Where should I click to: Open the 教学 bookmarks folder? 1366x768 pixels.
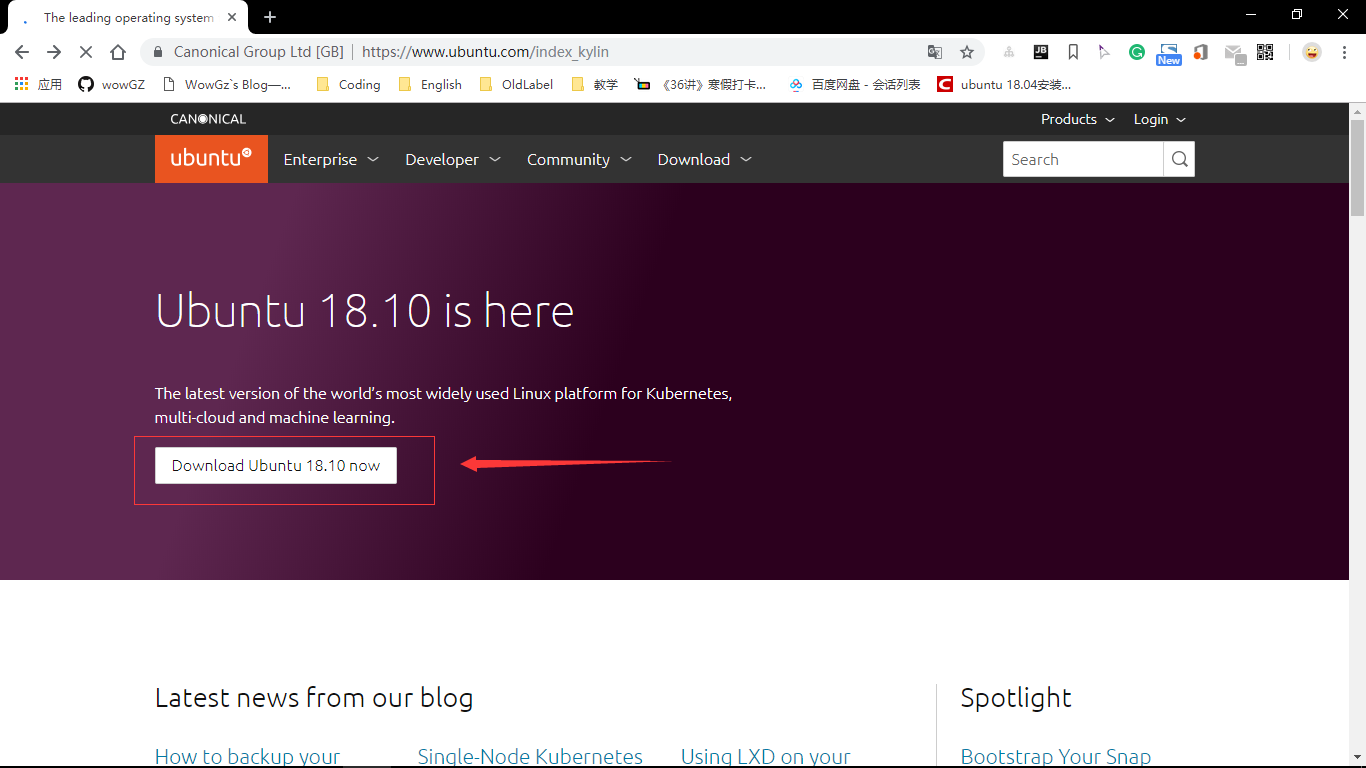[595, 85]
